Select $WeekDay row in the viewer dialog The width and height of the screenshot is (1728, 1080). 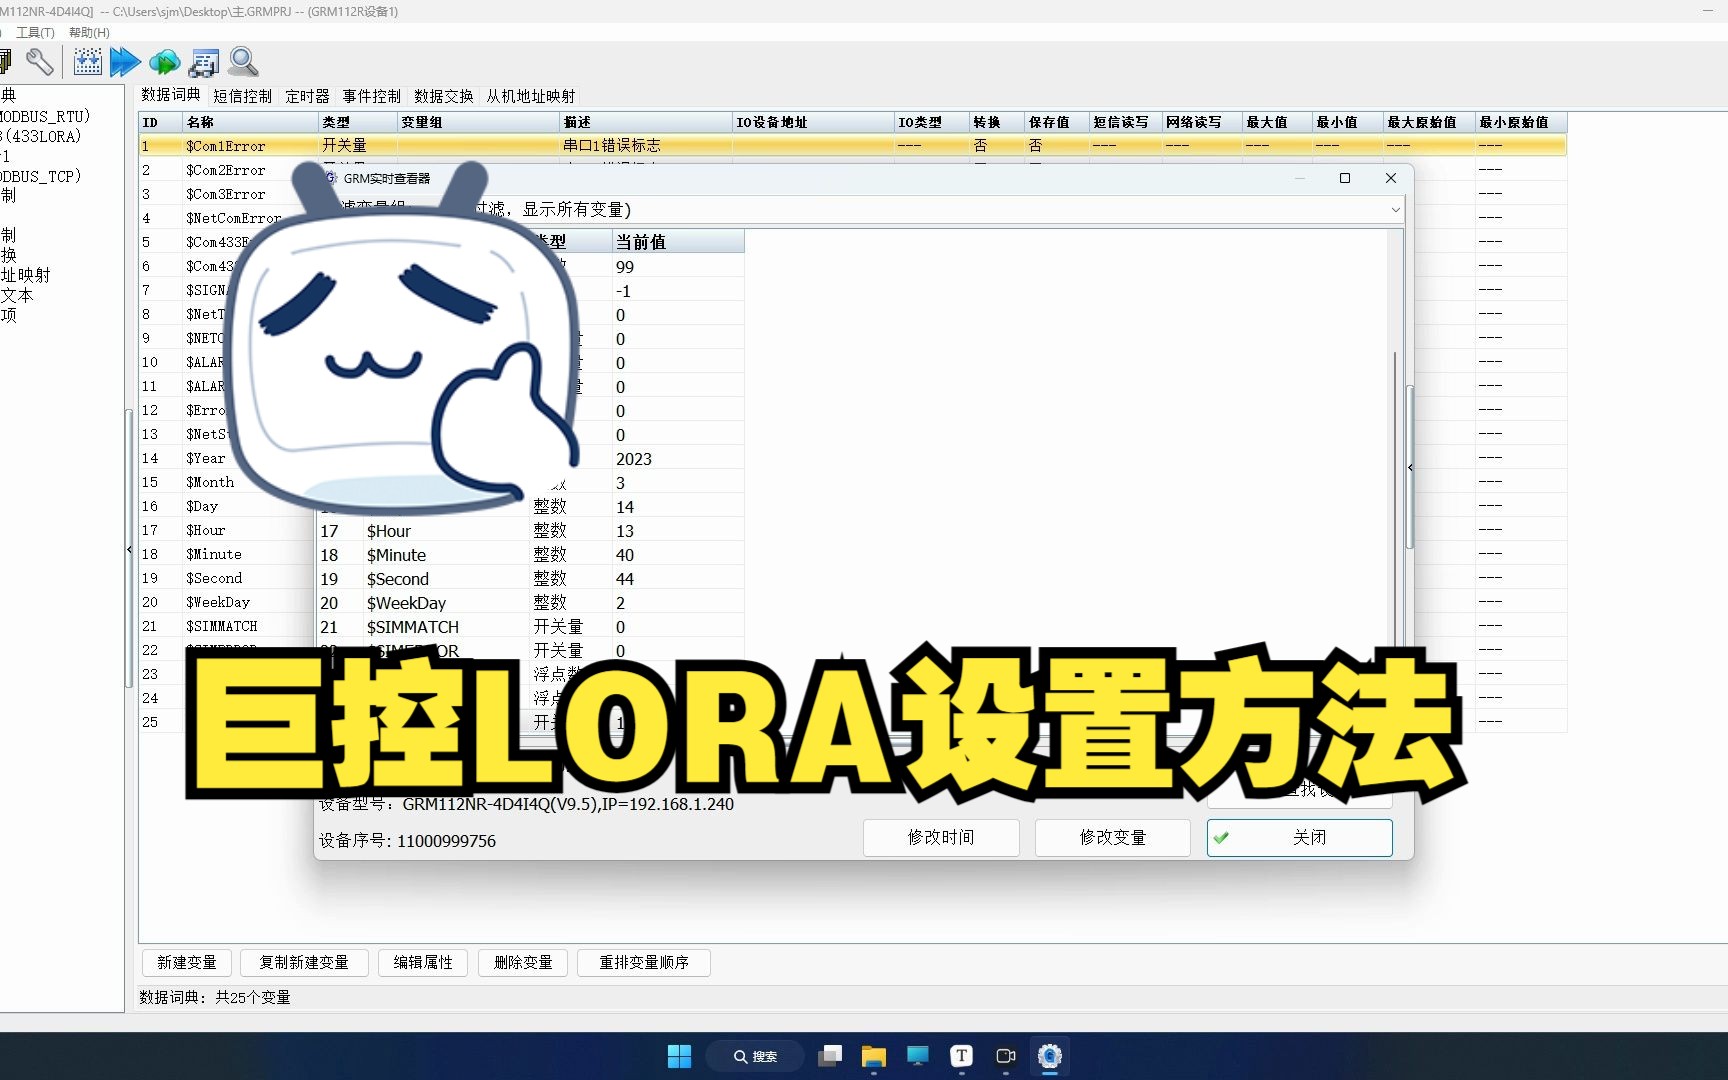(530, 603)
